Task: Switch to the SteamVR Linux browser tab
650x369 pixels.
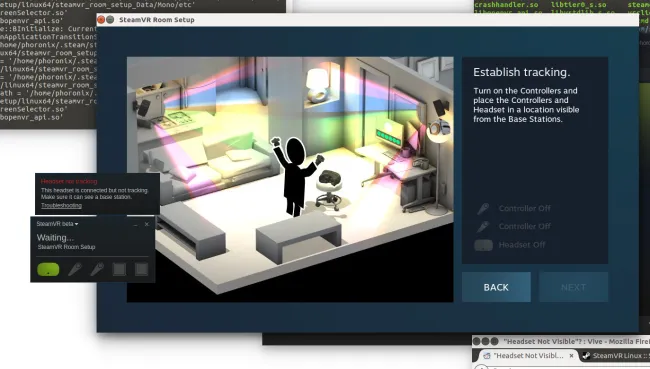Action: [615, 356]
